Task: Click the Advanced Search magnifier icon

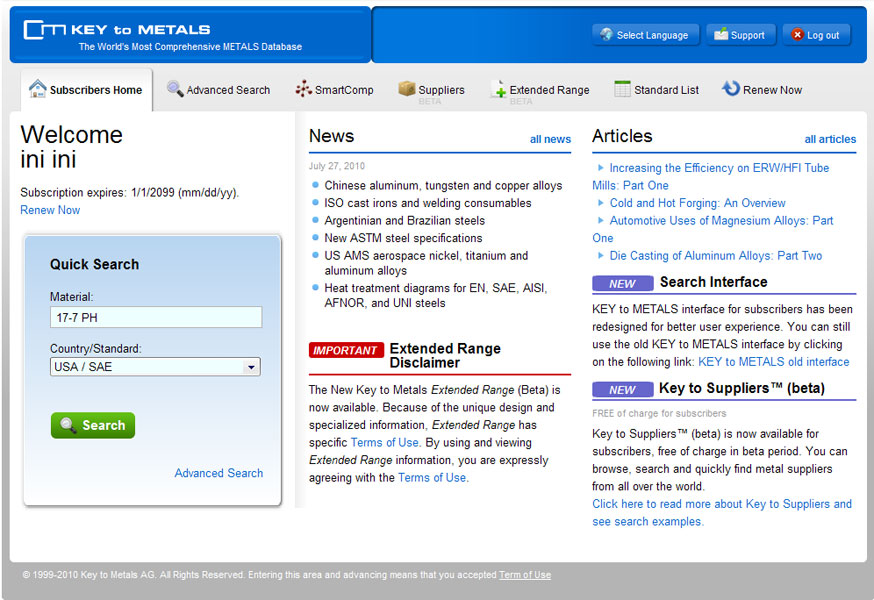Action: click(x=175, y=89)
